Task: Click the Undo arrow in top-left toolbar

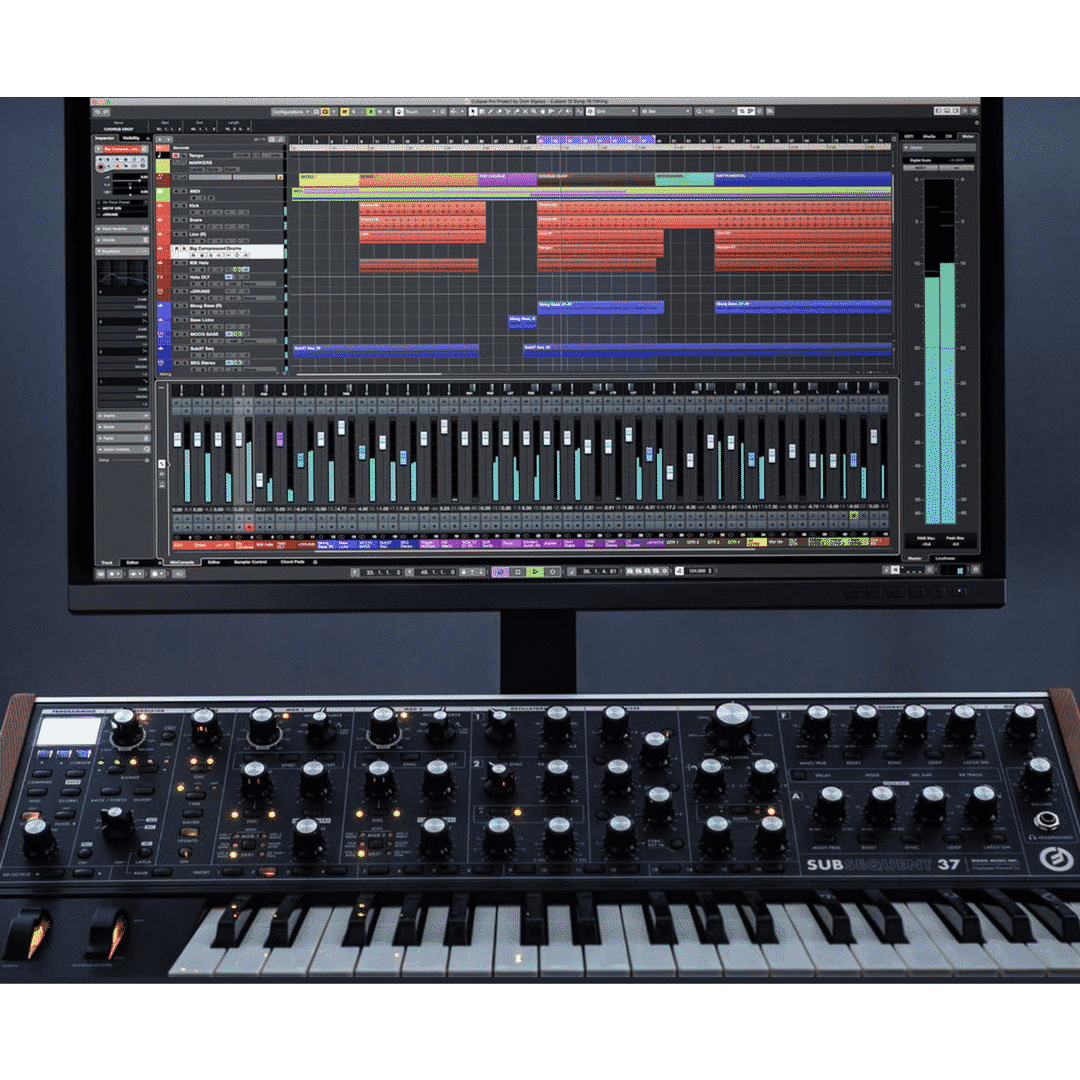Action: coord(98,112)
